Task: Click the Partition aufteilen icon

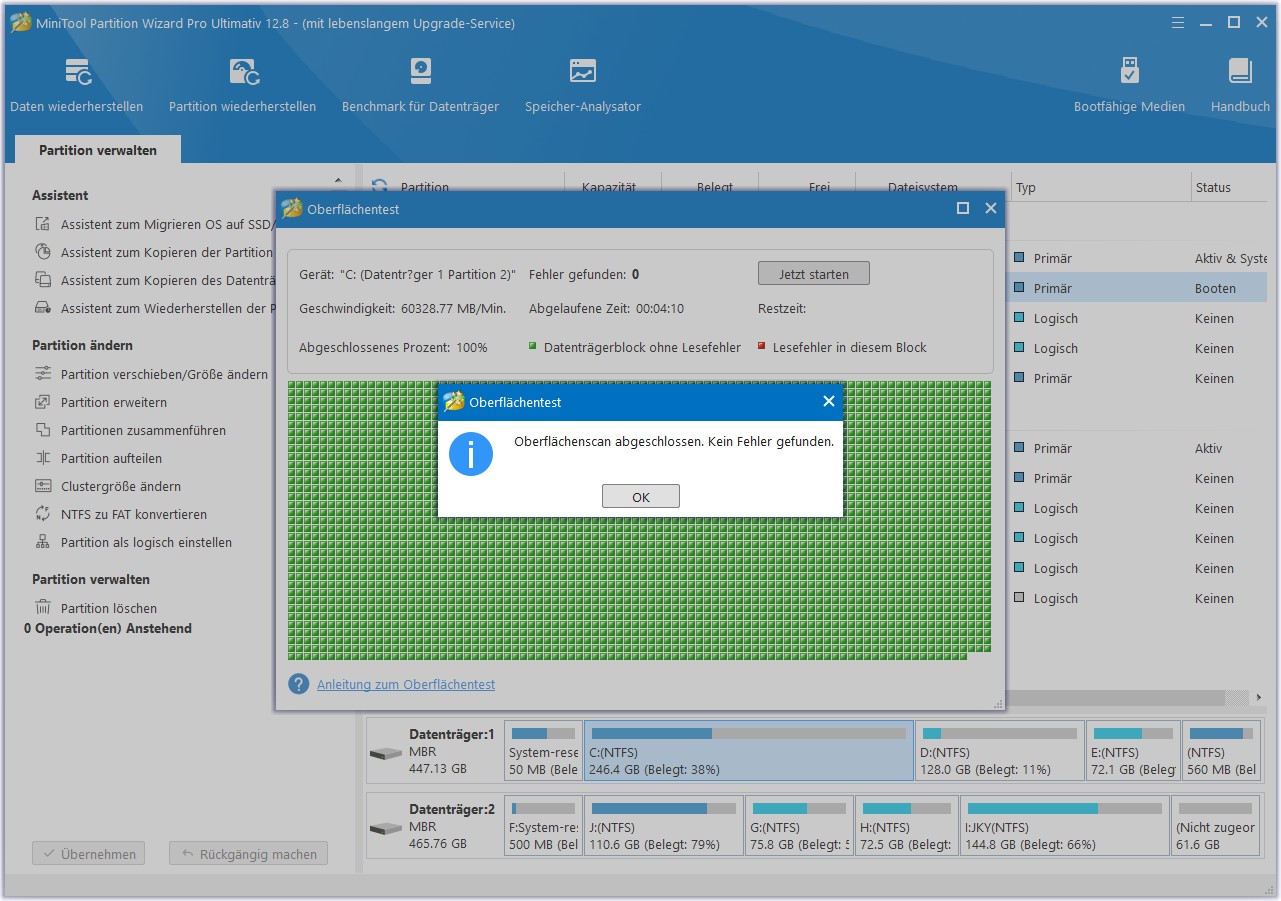Action: pyautogui.click(x=43, y=458)
